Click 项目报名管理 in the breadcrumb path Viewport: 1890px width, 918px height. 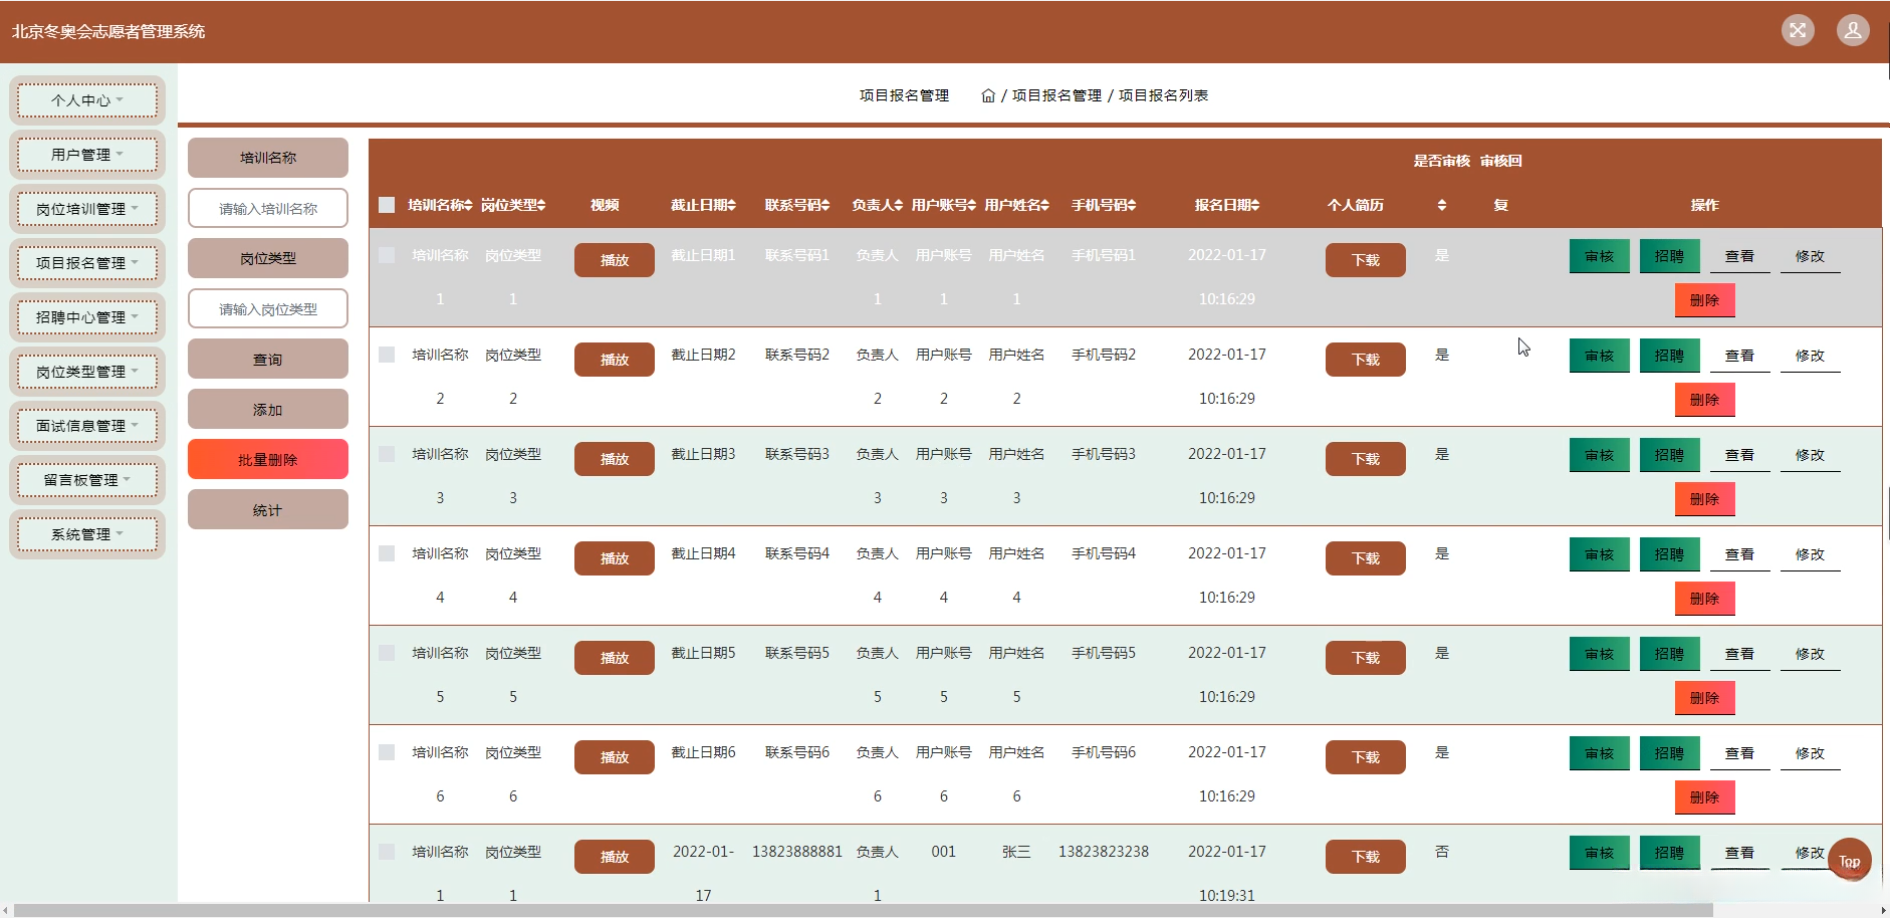(1056, 96)
